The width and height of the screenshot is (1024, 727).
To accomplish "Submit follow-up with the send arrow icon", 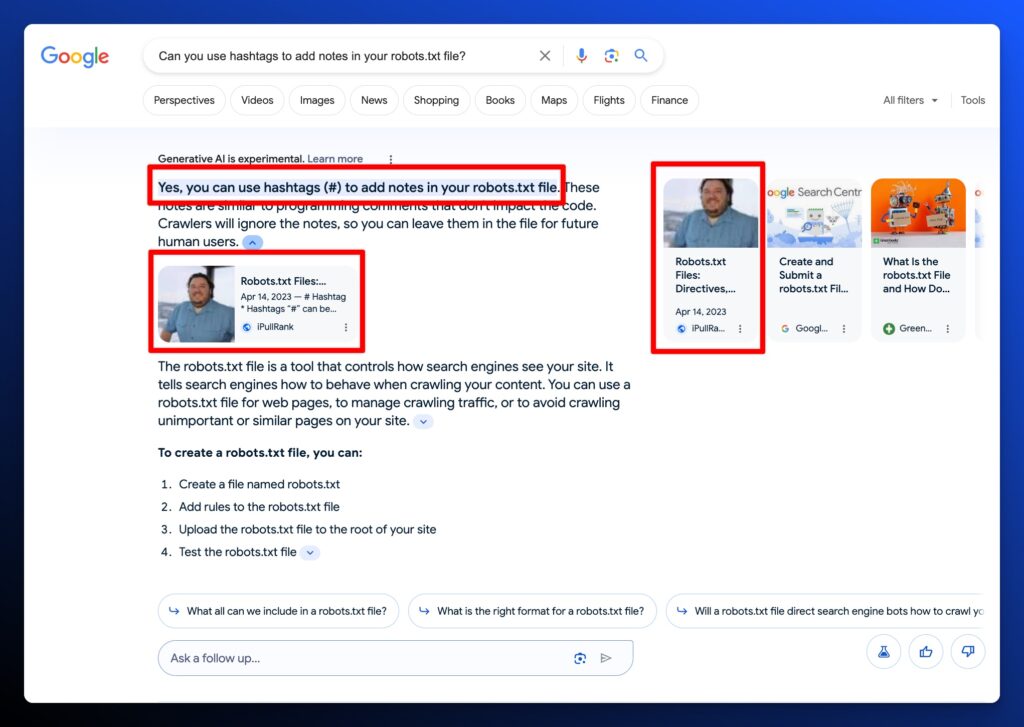I will coord(606,657).
